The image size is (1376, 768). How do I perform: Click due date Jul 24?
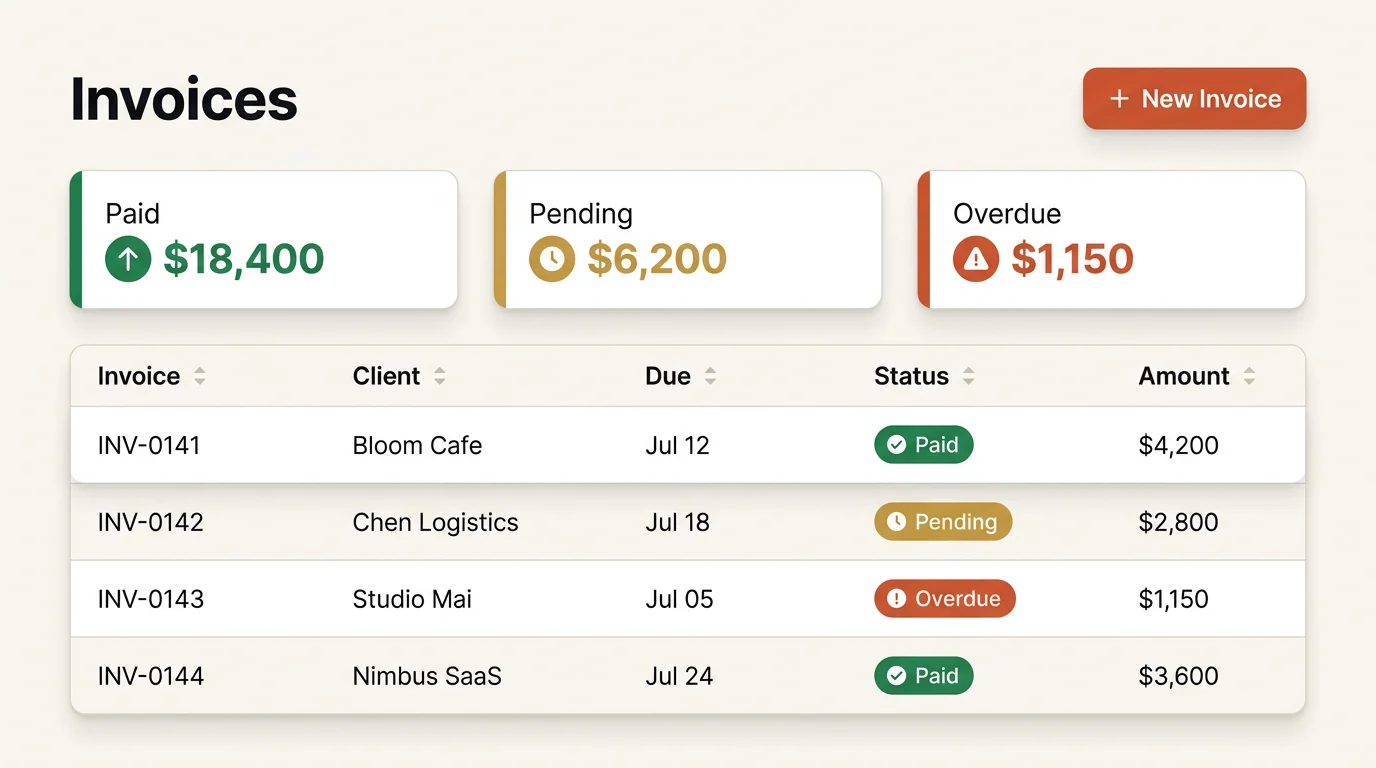coord(679,676)
